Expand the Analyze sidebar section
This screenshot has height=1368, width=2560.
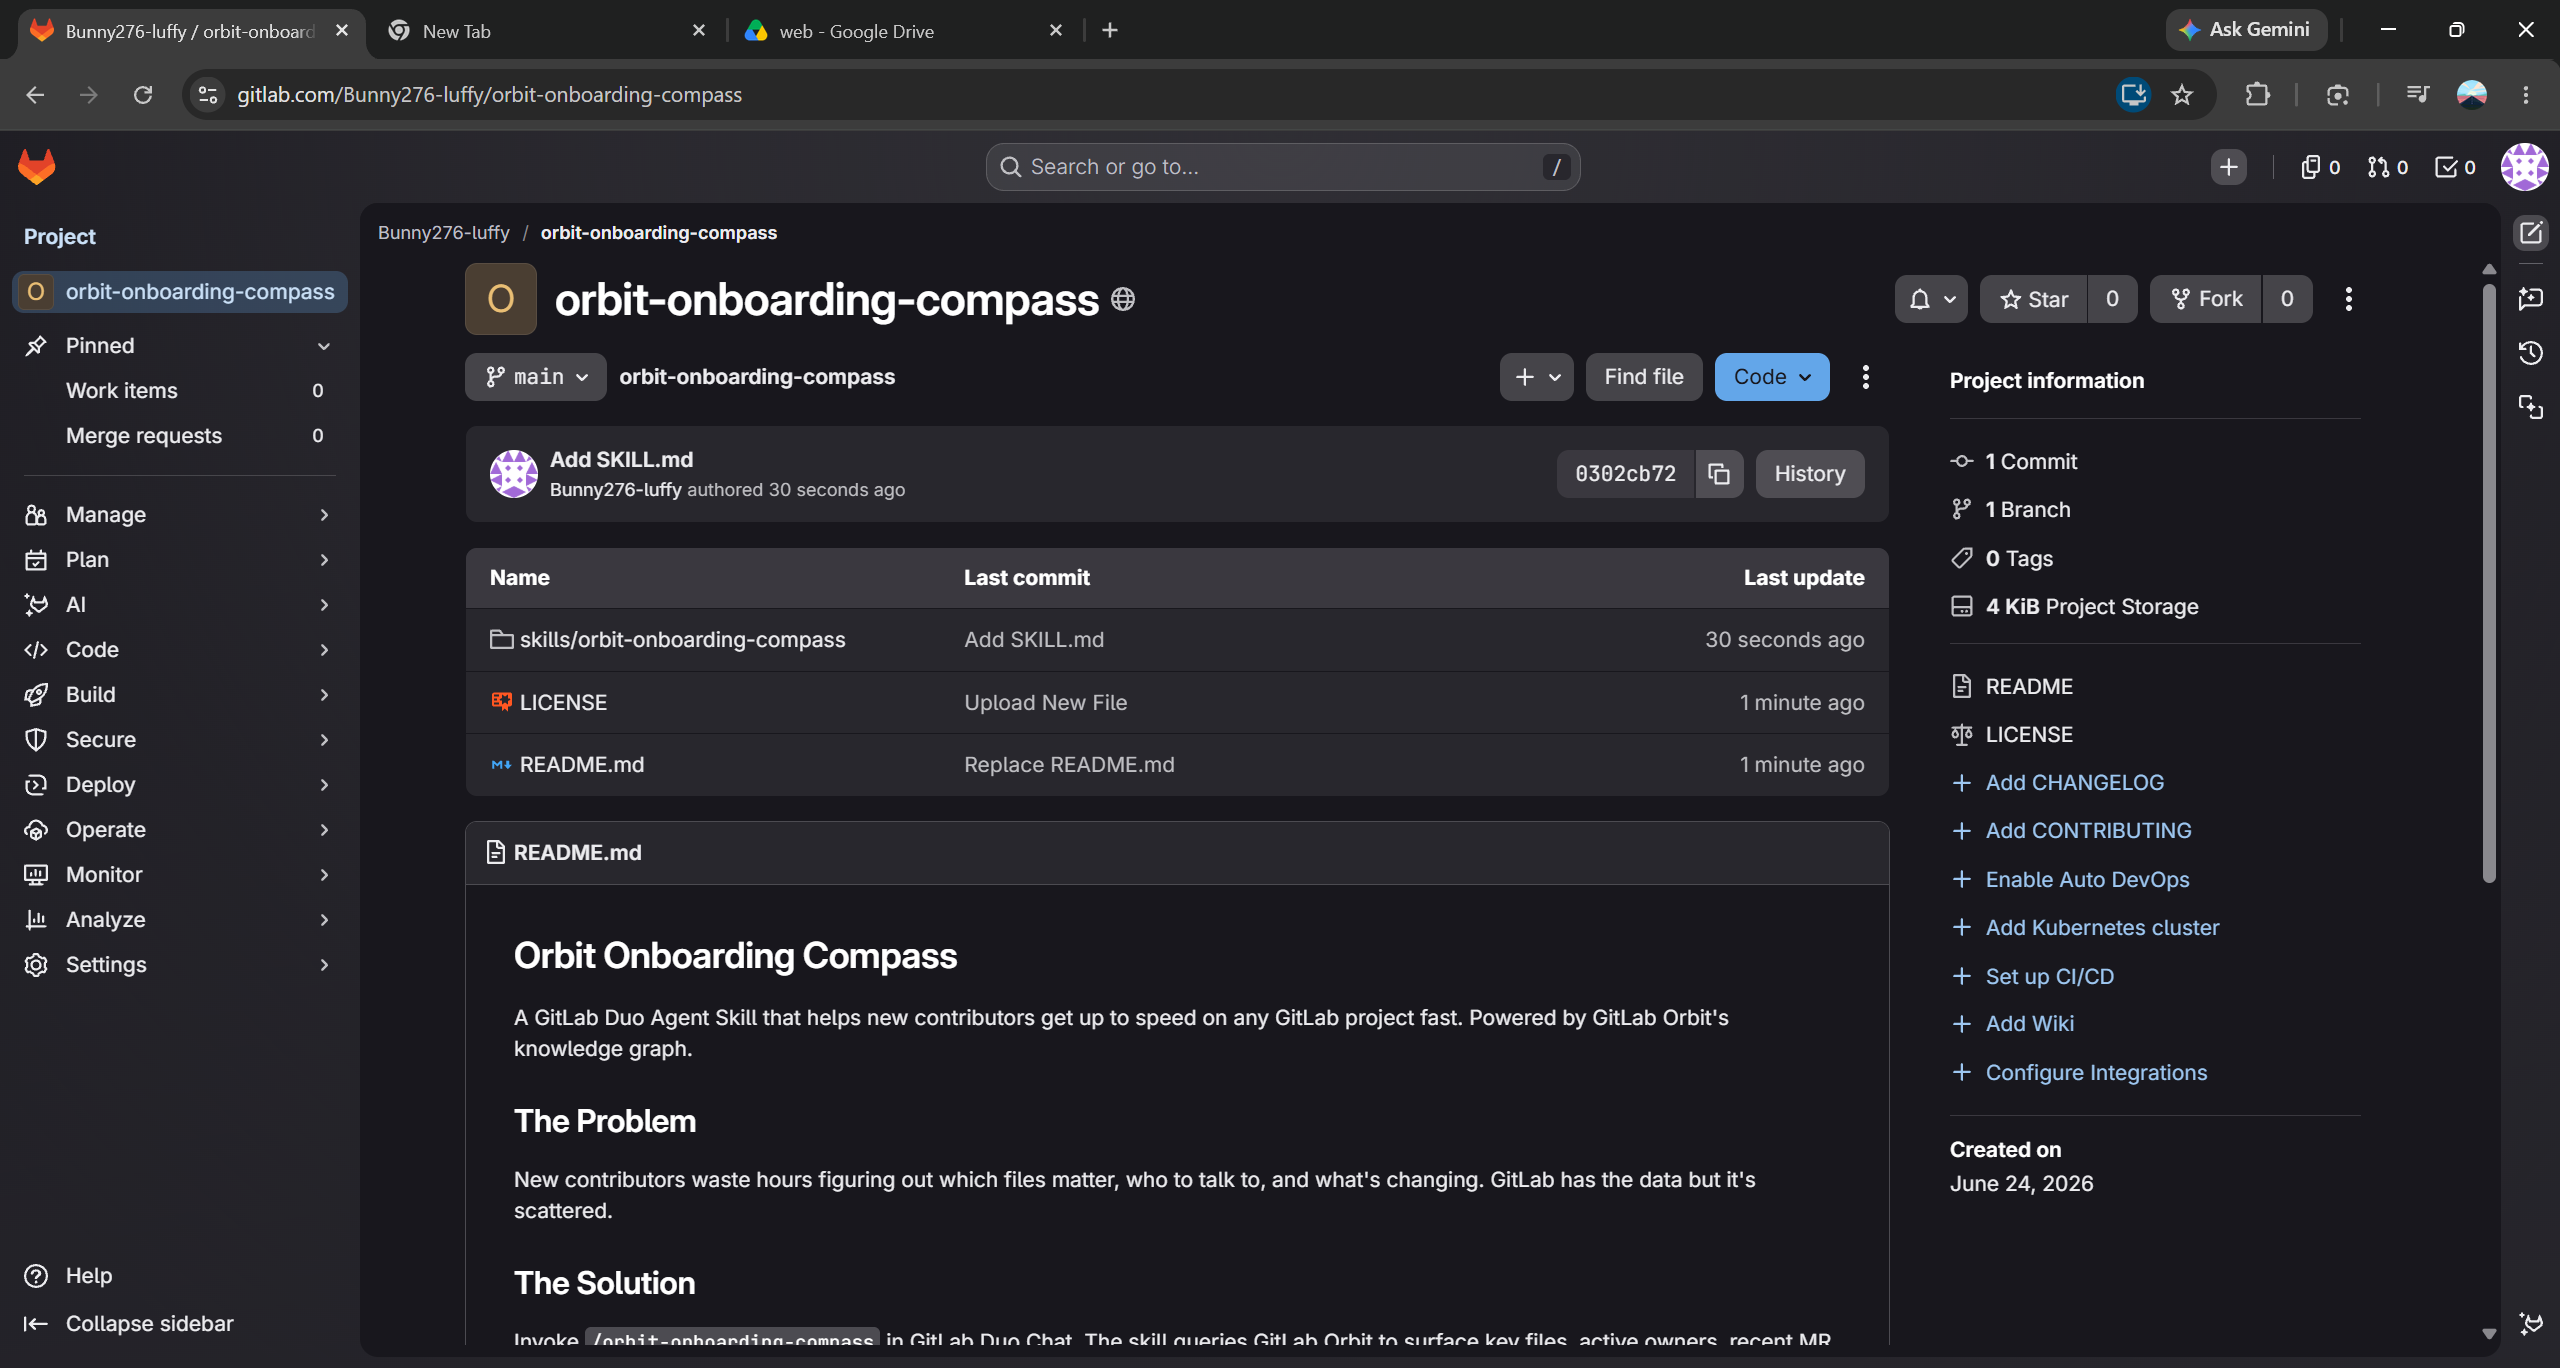coord(180,920)
